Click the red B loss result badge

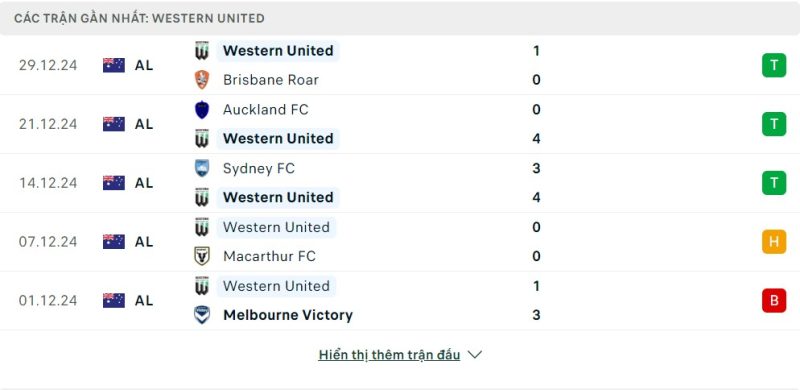pos(774,300)
